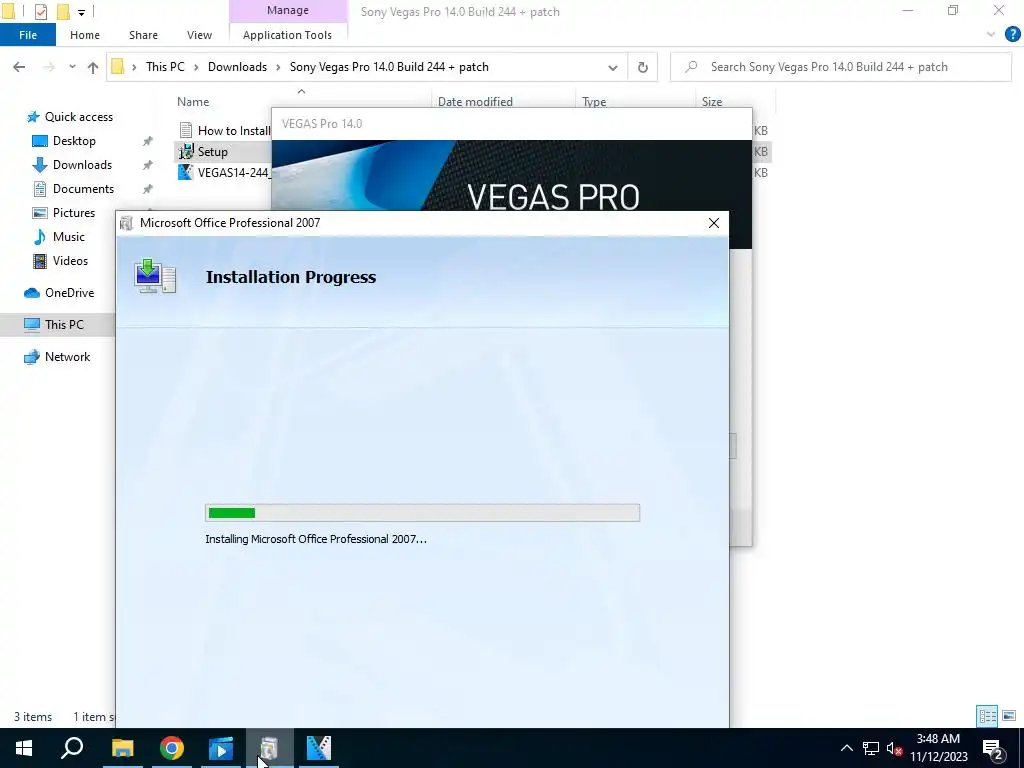Select This PC in the address breadcrumb

pos(165,67)
